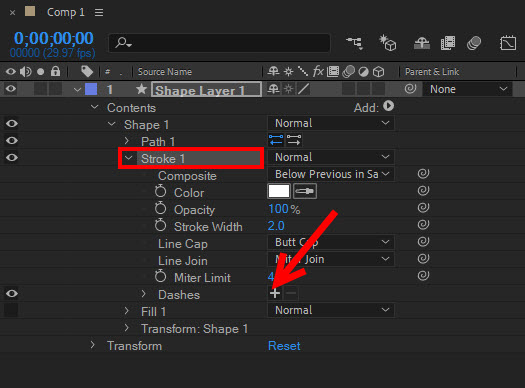The image size is (525, 388).
Task: Enable Motion Blur for all layers
Action: click(x=474, y=43)
